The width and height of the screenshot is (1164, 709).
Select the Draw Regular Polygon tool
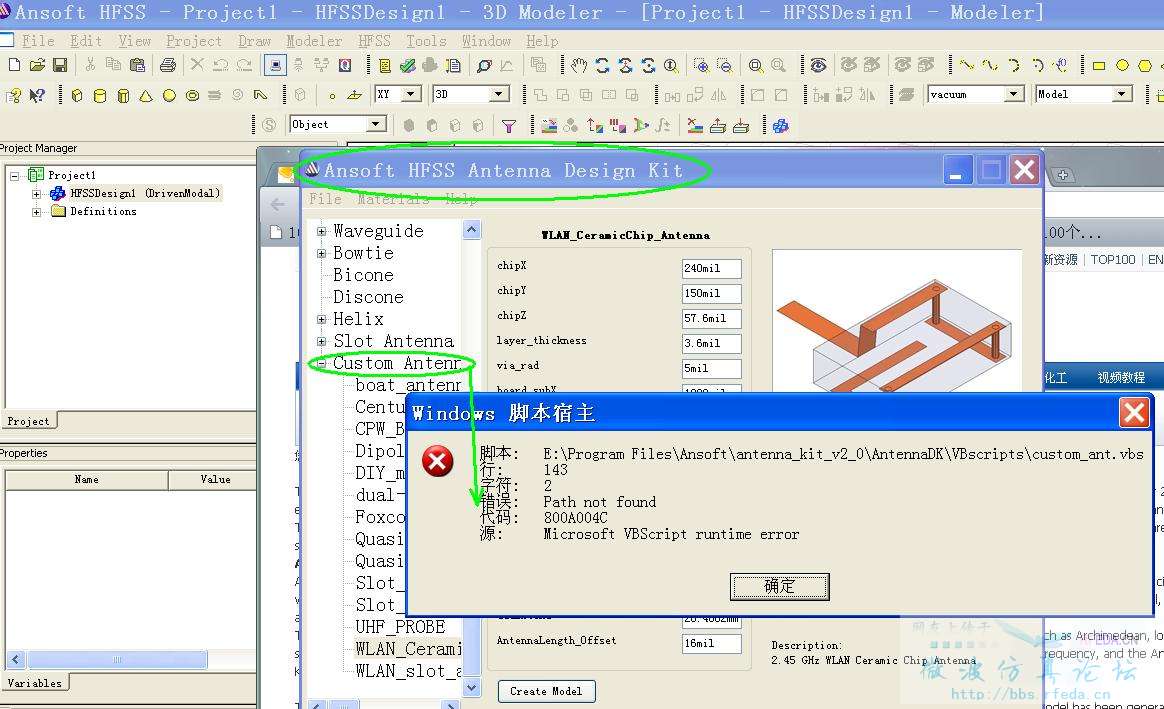pos(1145,65)
